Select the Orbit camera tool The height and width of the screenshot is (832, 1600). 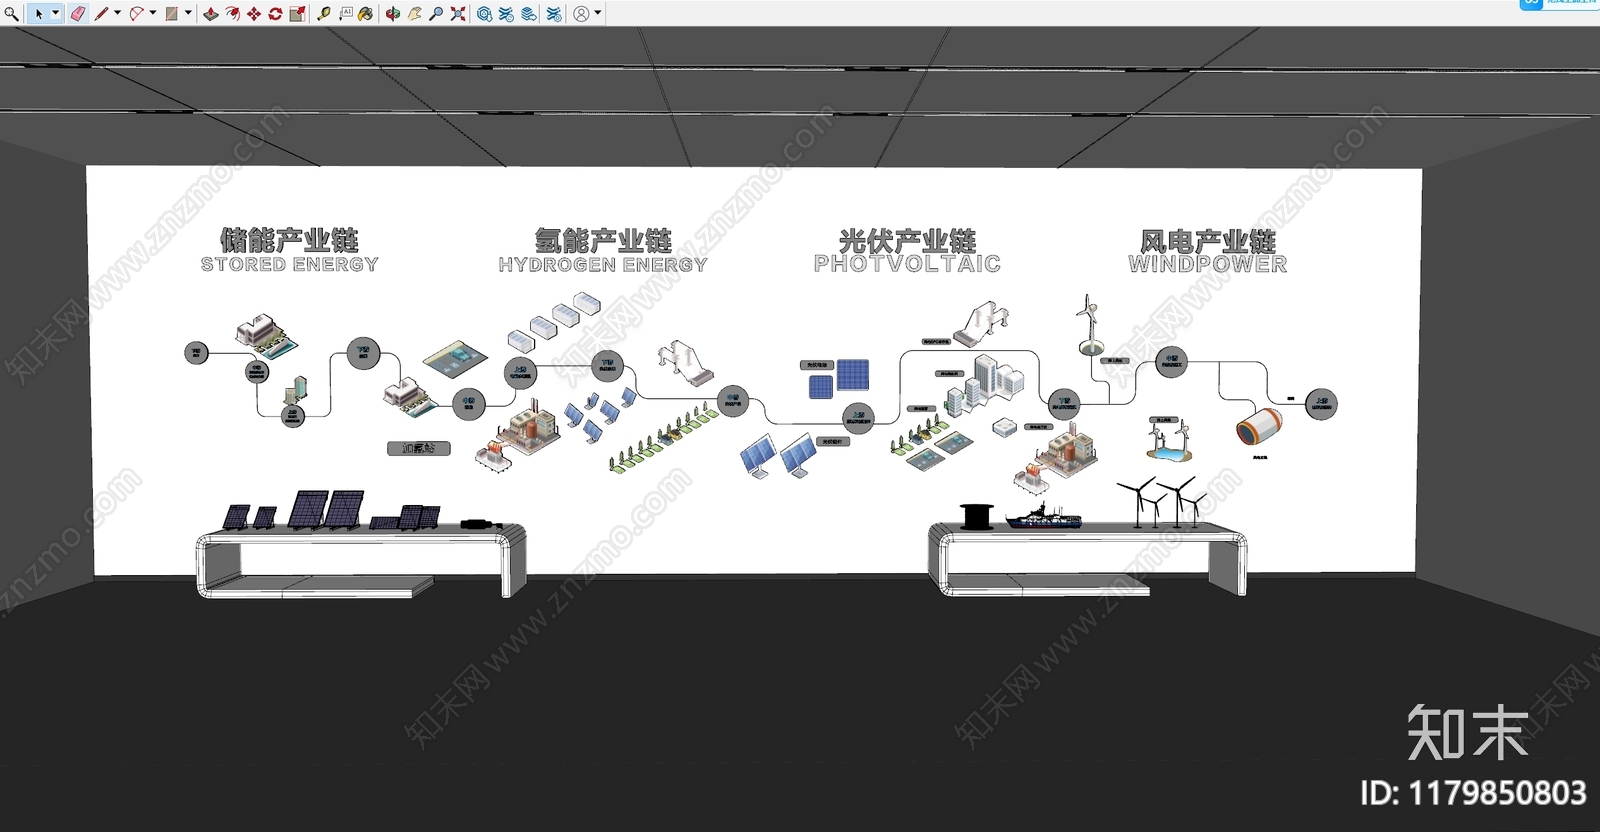[393, 14]
